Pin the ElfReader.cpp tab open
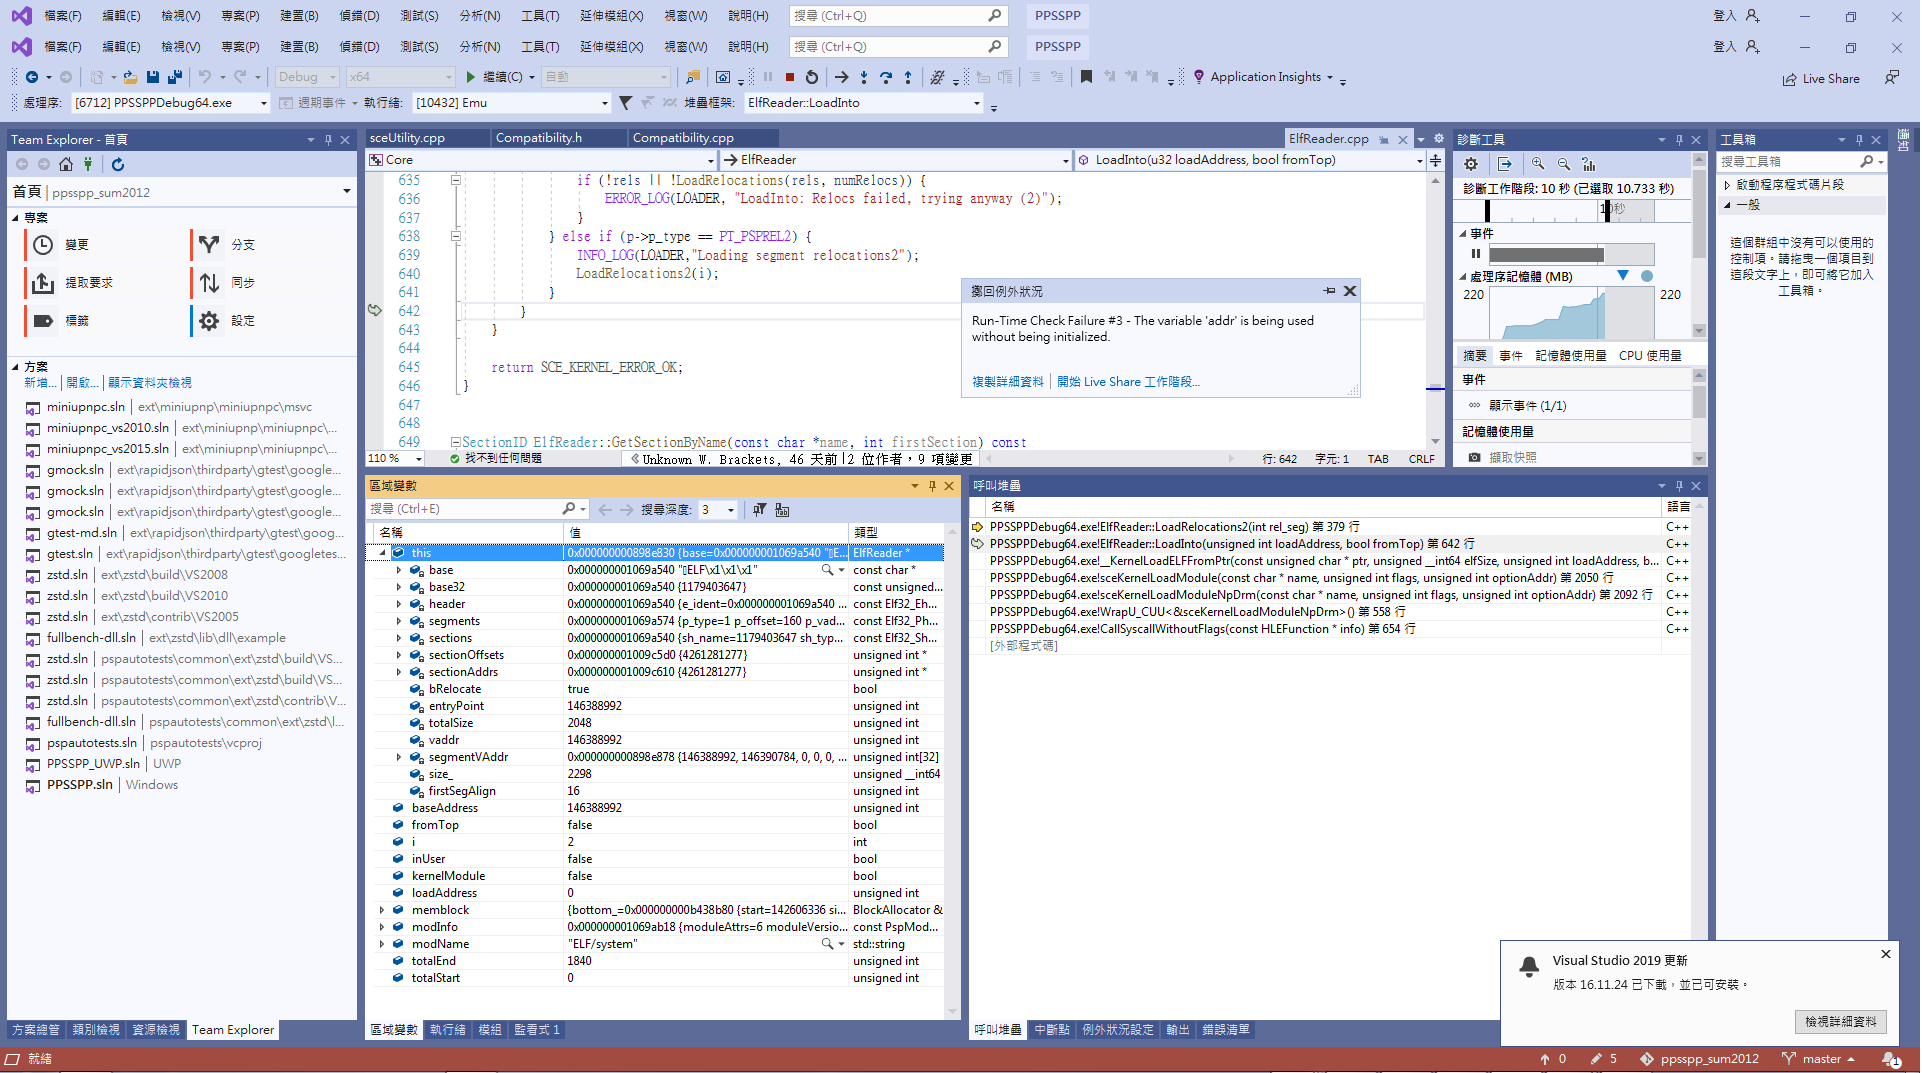1922x1073 pixels. coord(1384,139)
